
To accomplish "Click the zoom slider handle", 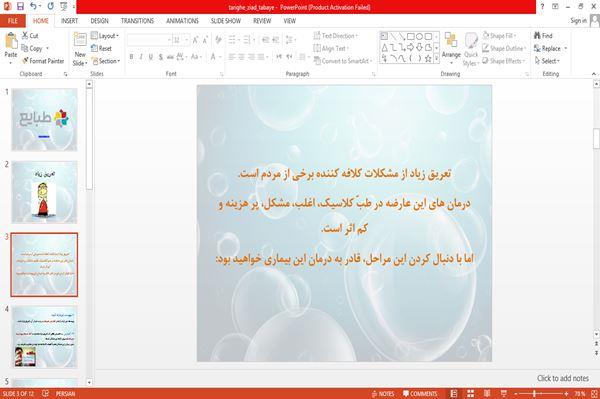I will [535, 393].
